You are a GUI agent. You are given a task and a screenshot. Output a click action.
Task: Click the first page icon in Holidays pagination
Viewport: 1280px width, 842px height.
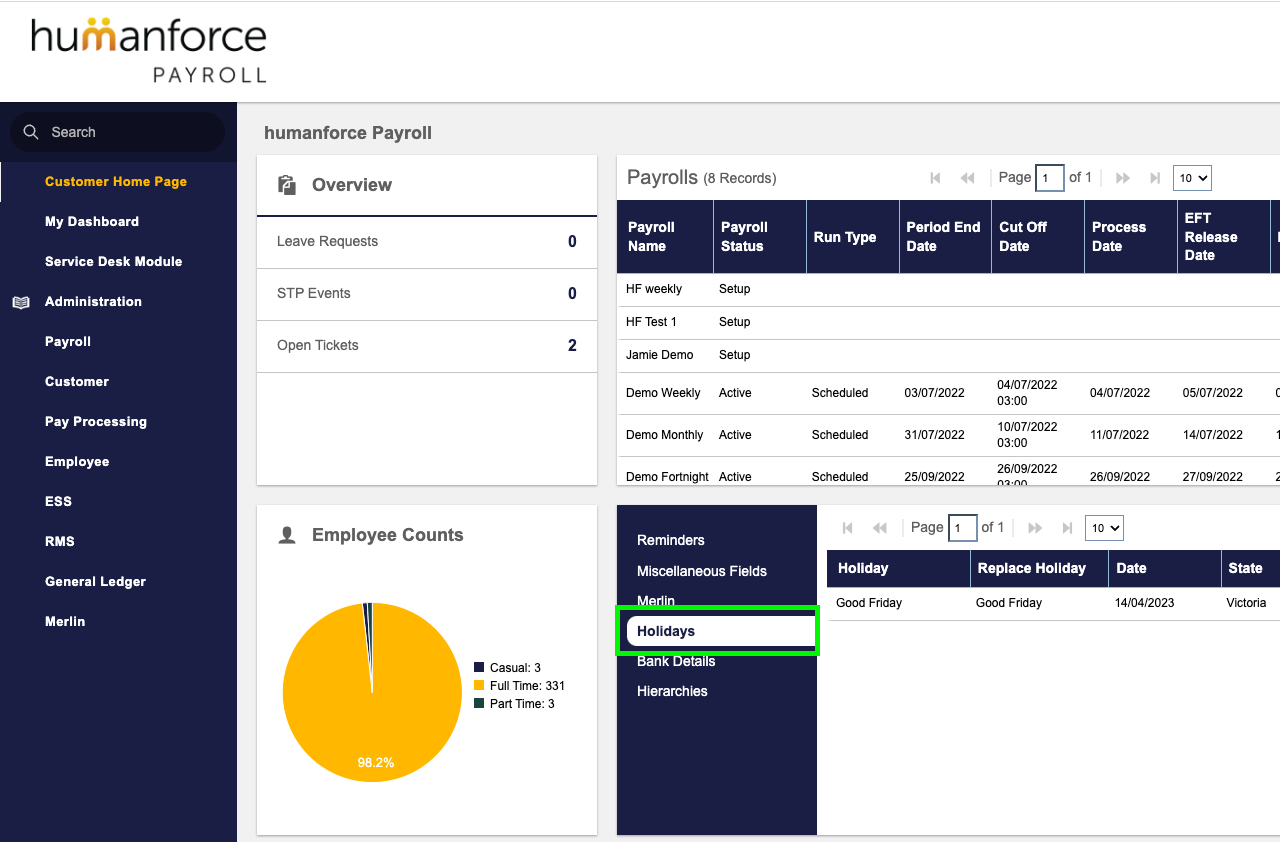click(847, 527)
